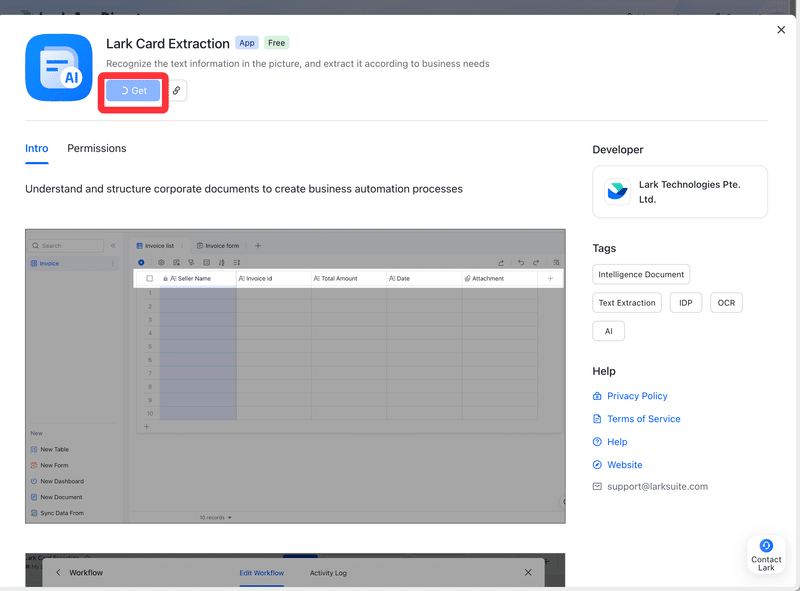Click the Attachment column header
Viewport: 800px width, 591px height.
499,279
